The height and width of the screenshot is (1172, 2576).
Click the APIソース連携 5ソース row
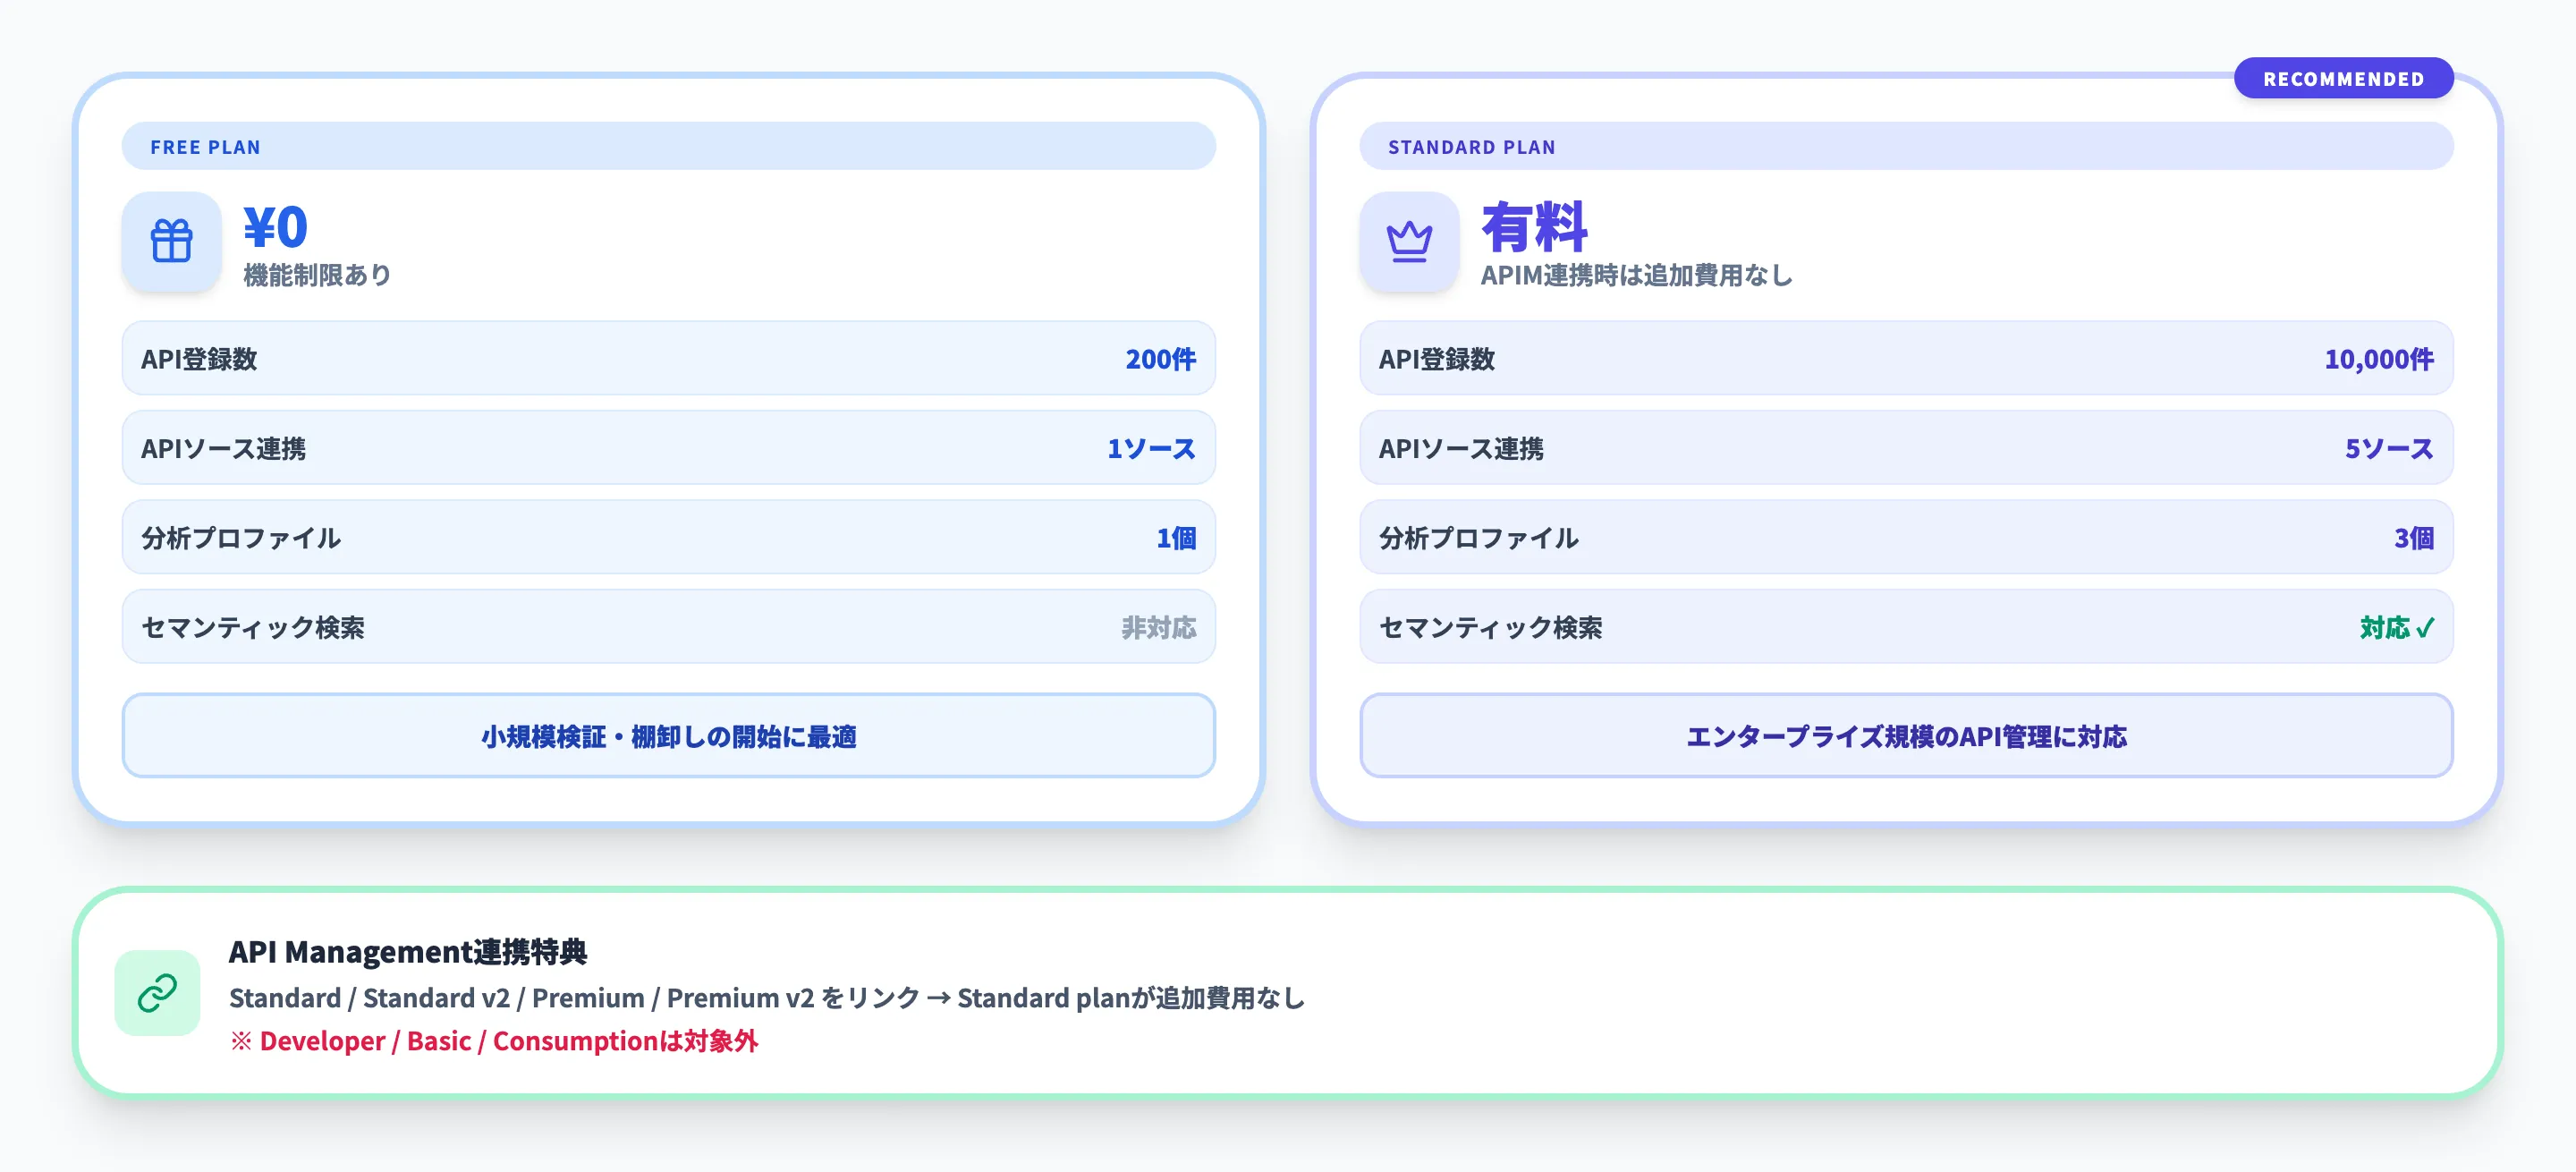coord(1906,448)
